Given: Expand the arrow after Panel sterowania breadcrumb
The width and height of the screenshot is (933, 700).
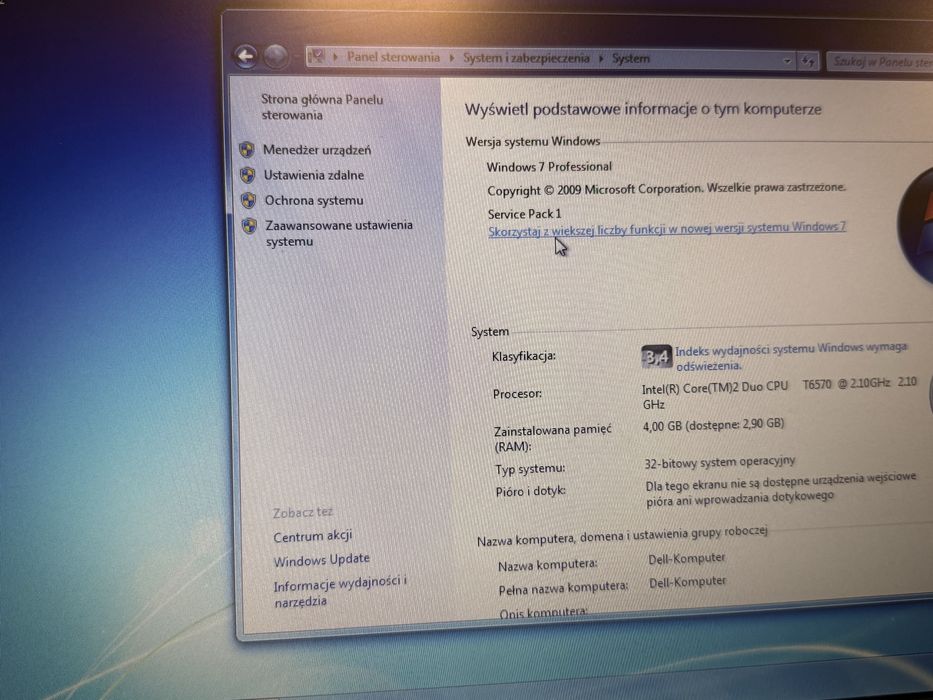Looking at the screenshot, I should pyautogui.click(x=452, y=58).
